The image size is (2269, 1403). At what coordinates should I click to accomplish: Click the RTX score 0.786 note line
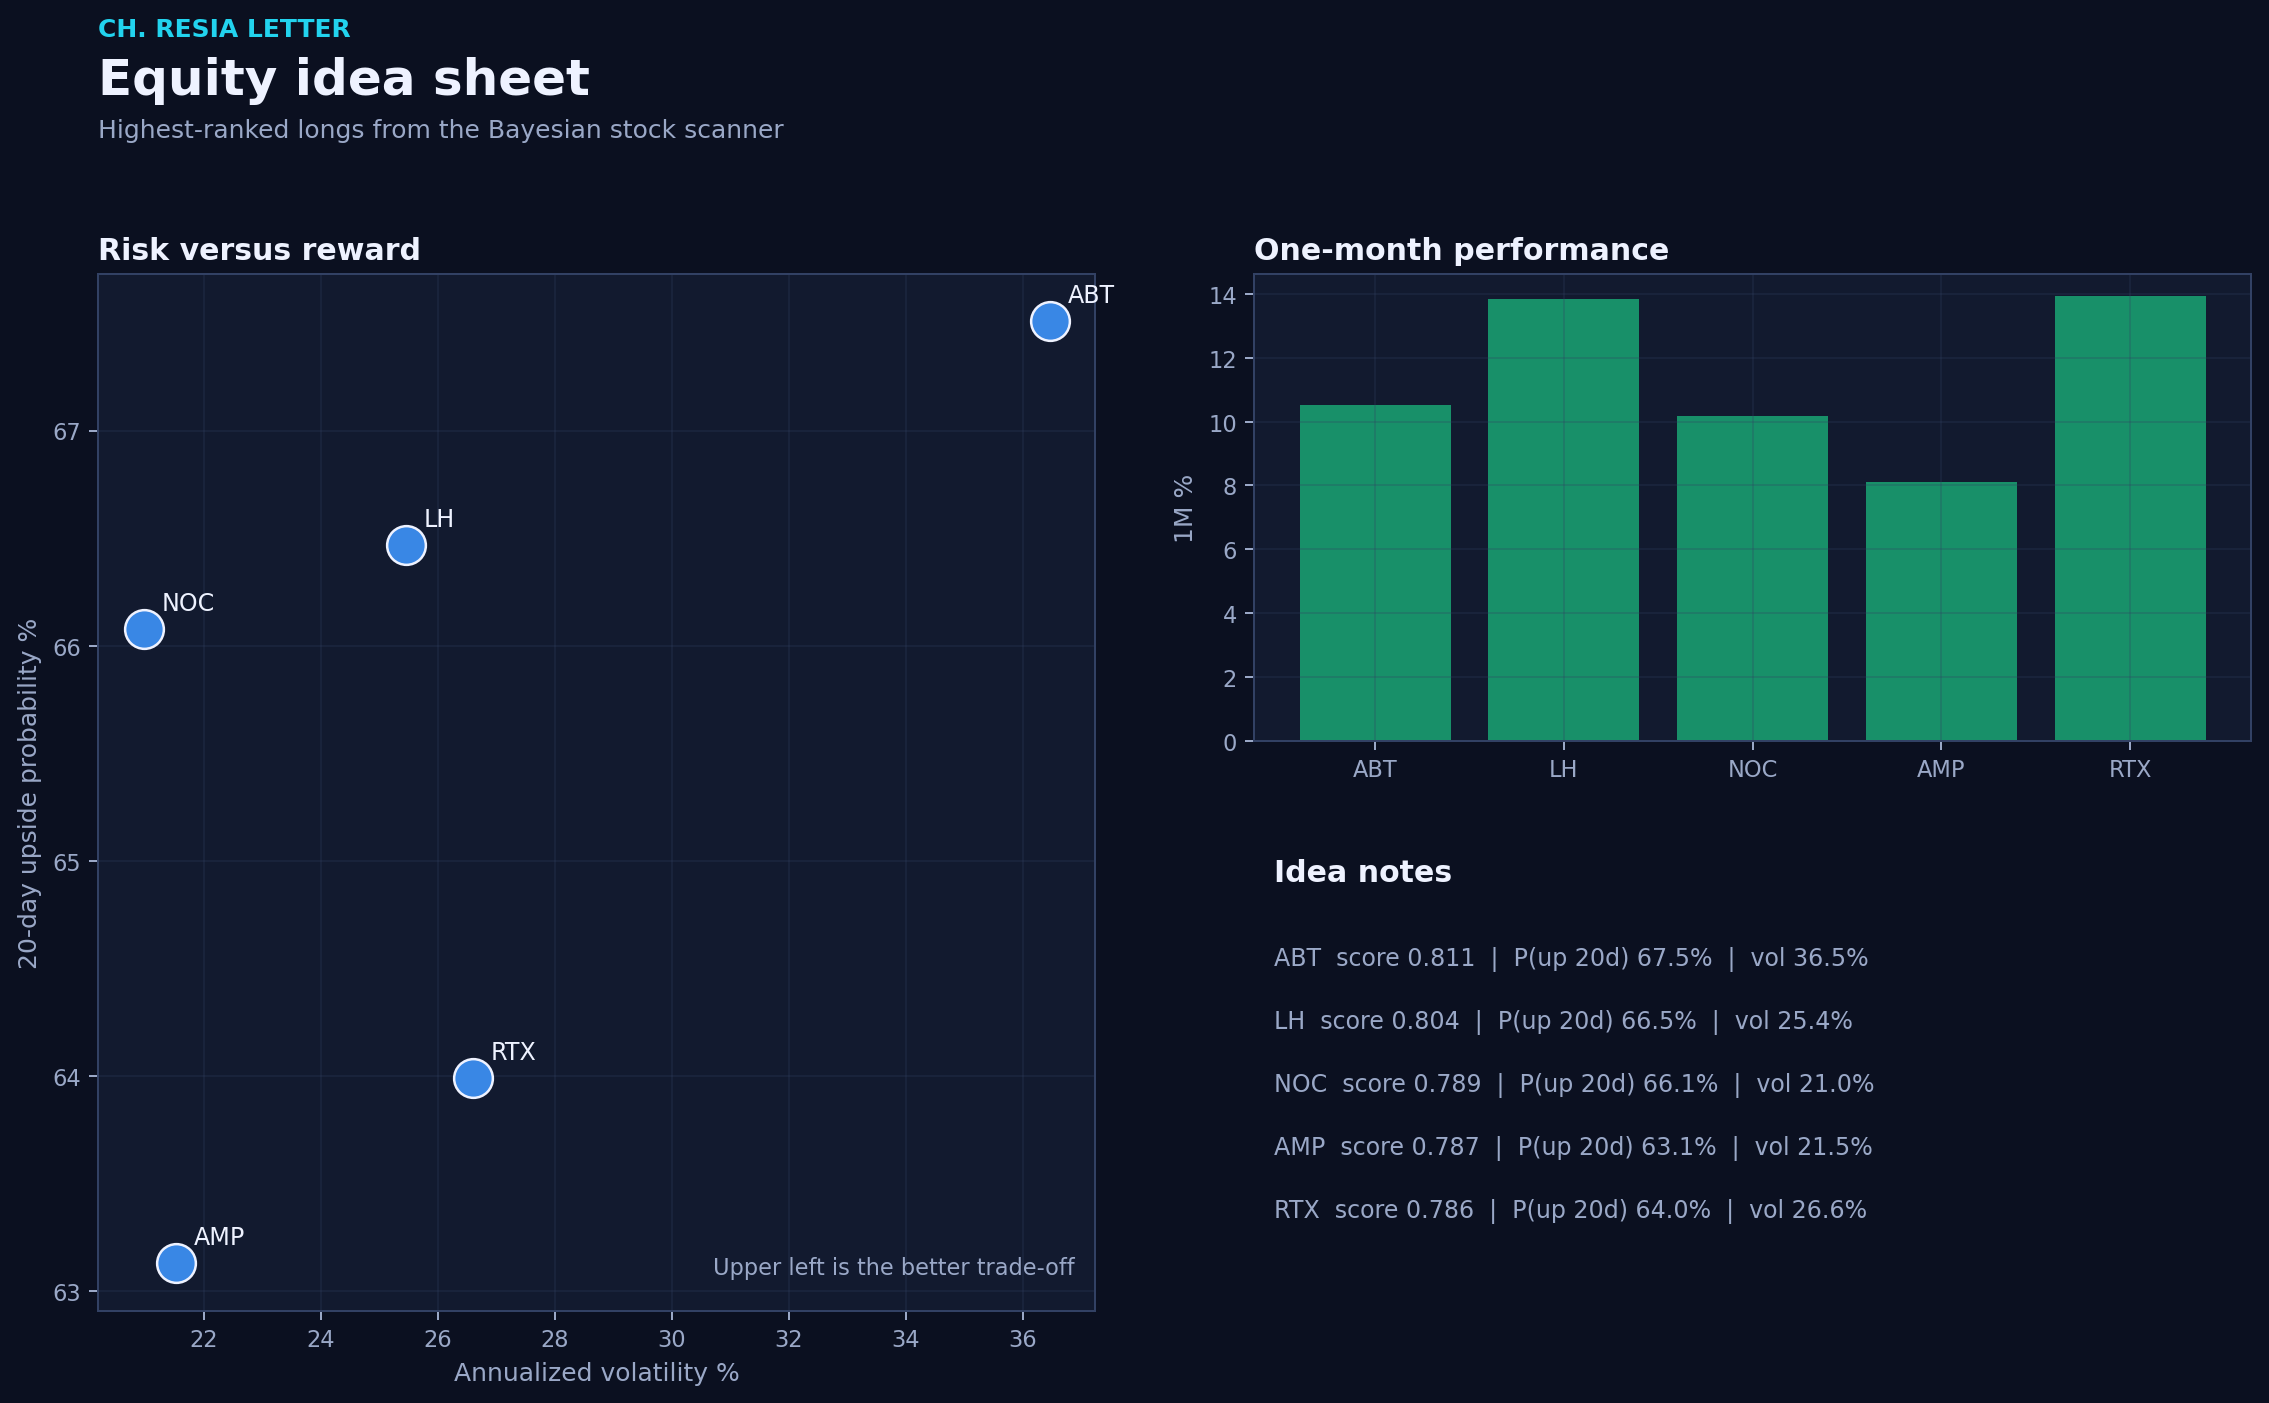(x=1570, y=1210)
